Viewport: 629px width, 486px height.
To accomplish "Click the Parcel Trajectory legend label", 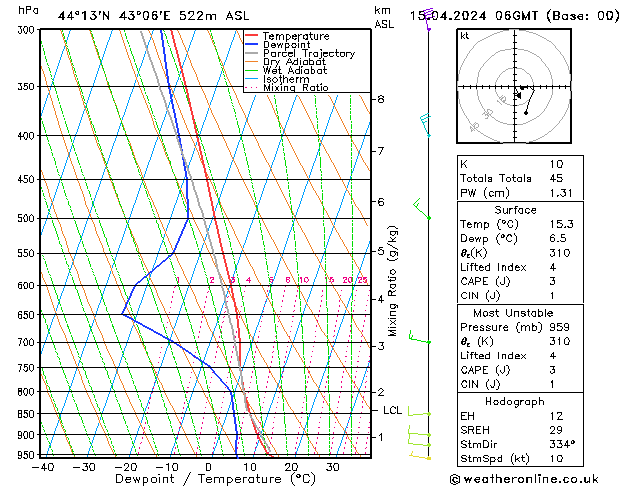I will click(309, 53).
